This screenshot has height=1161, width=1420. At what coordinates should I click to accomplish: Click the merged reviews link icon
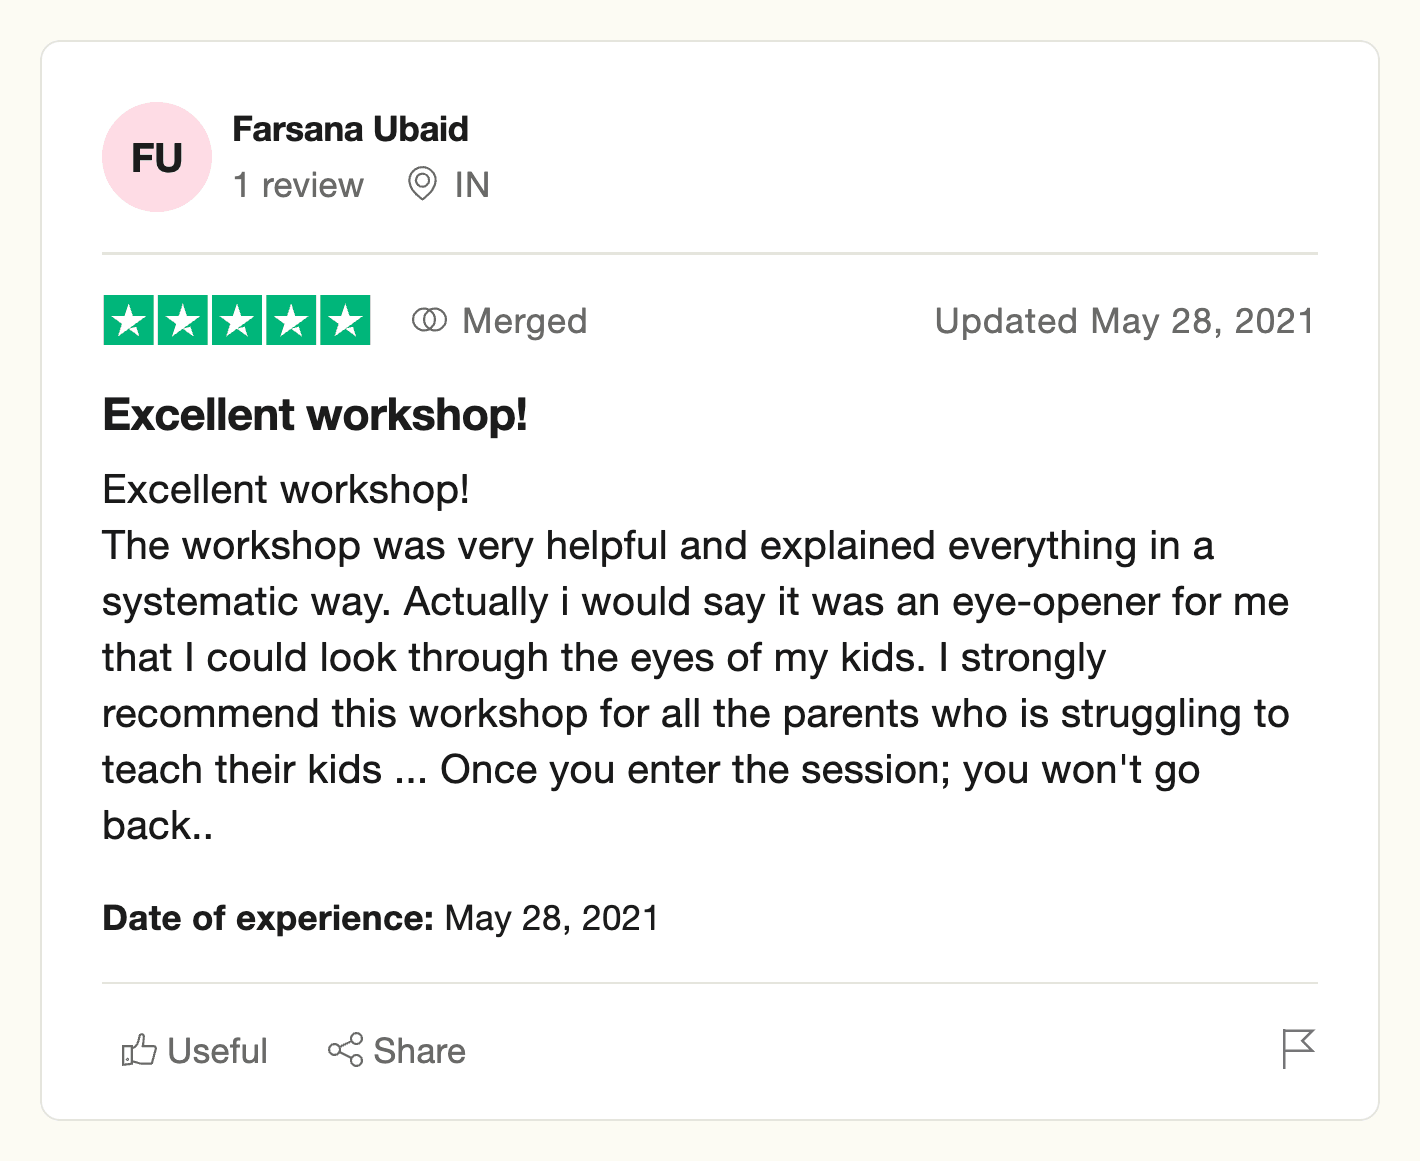432,320
